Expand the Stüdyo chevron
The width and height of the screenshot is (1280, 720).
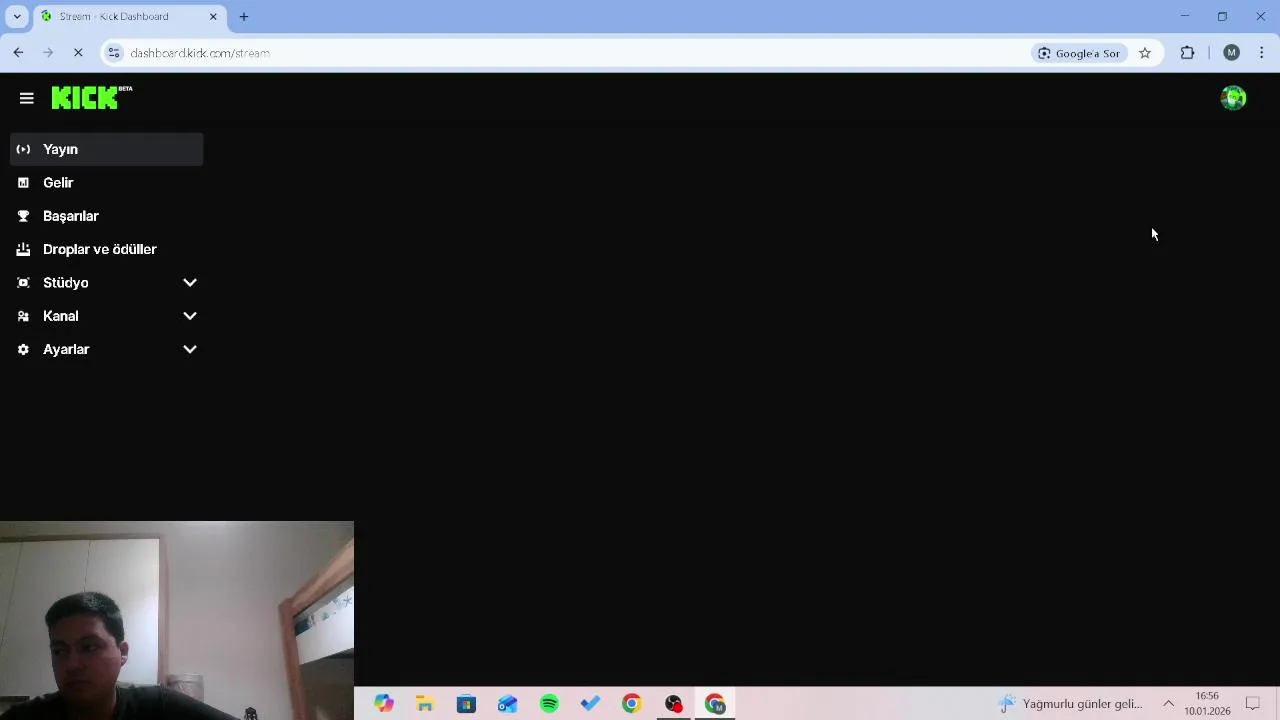pyautogui.click(x=190, y=283)
